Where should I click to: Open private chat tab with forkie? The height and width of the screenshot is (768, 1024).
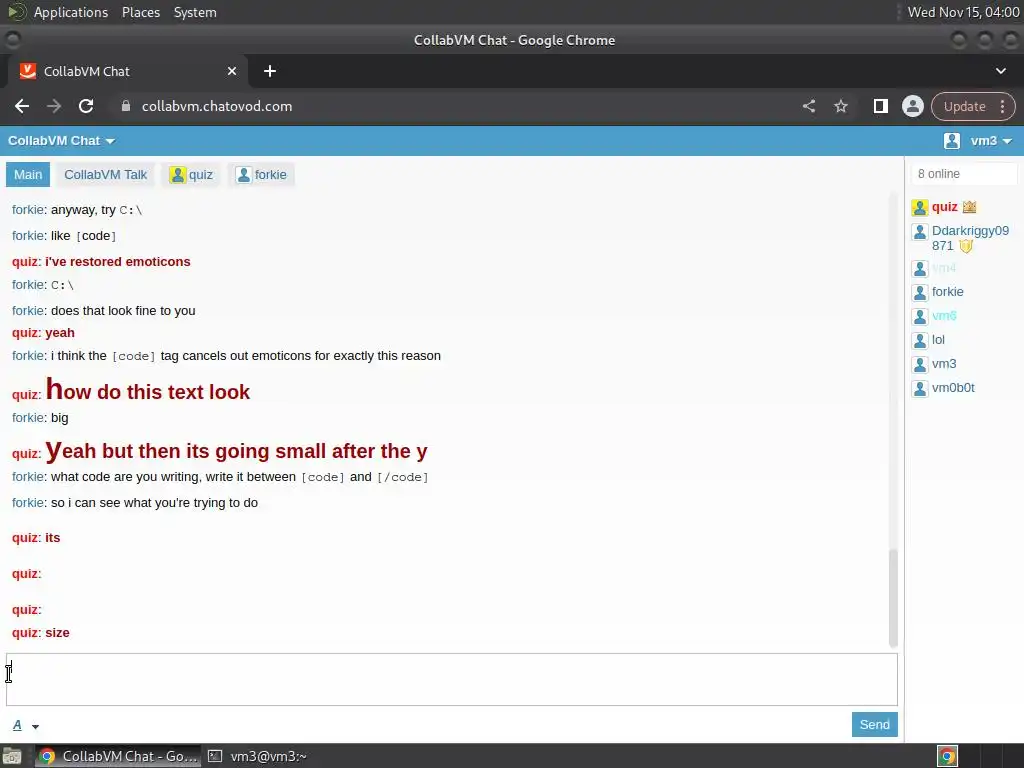pos(261,175)
